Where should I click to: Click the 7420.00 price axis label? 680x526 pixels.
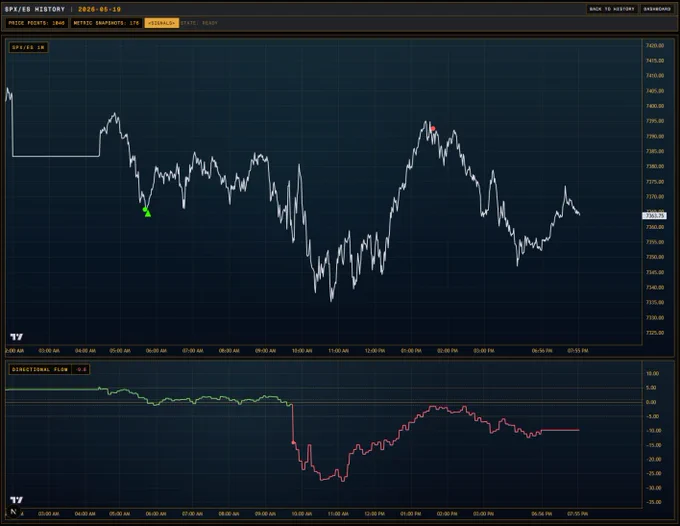pyautogui.click(x=655, y=46)
